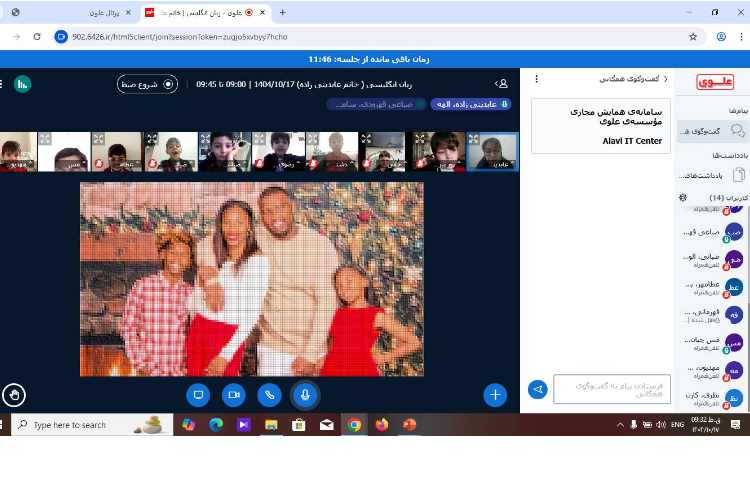Open Microsoft Edge from the taskbar

pos(216,425)
